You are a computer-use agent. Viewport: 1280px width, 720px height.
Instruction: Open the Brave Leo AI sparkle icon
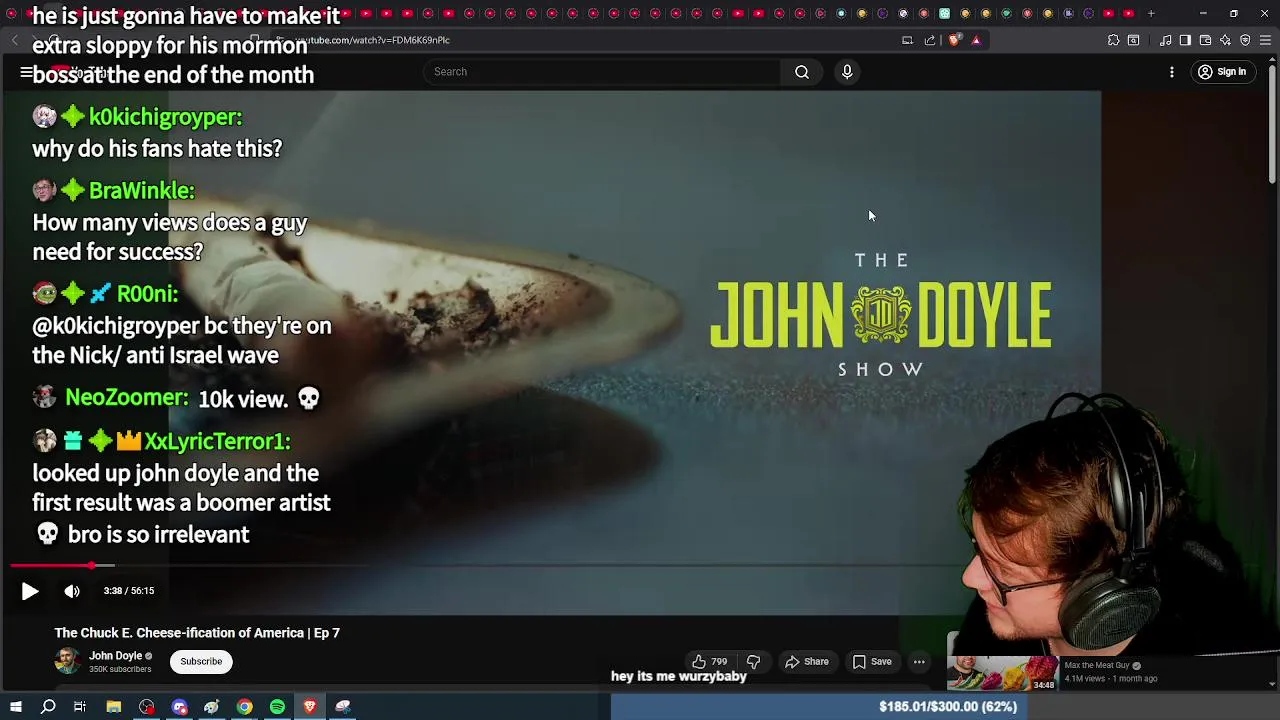tap(1225, 40)
